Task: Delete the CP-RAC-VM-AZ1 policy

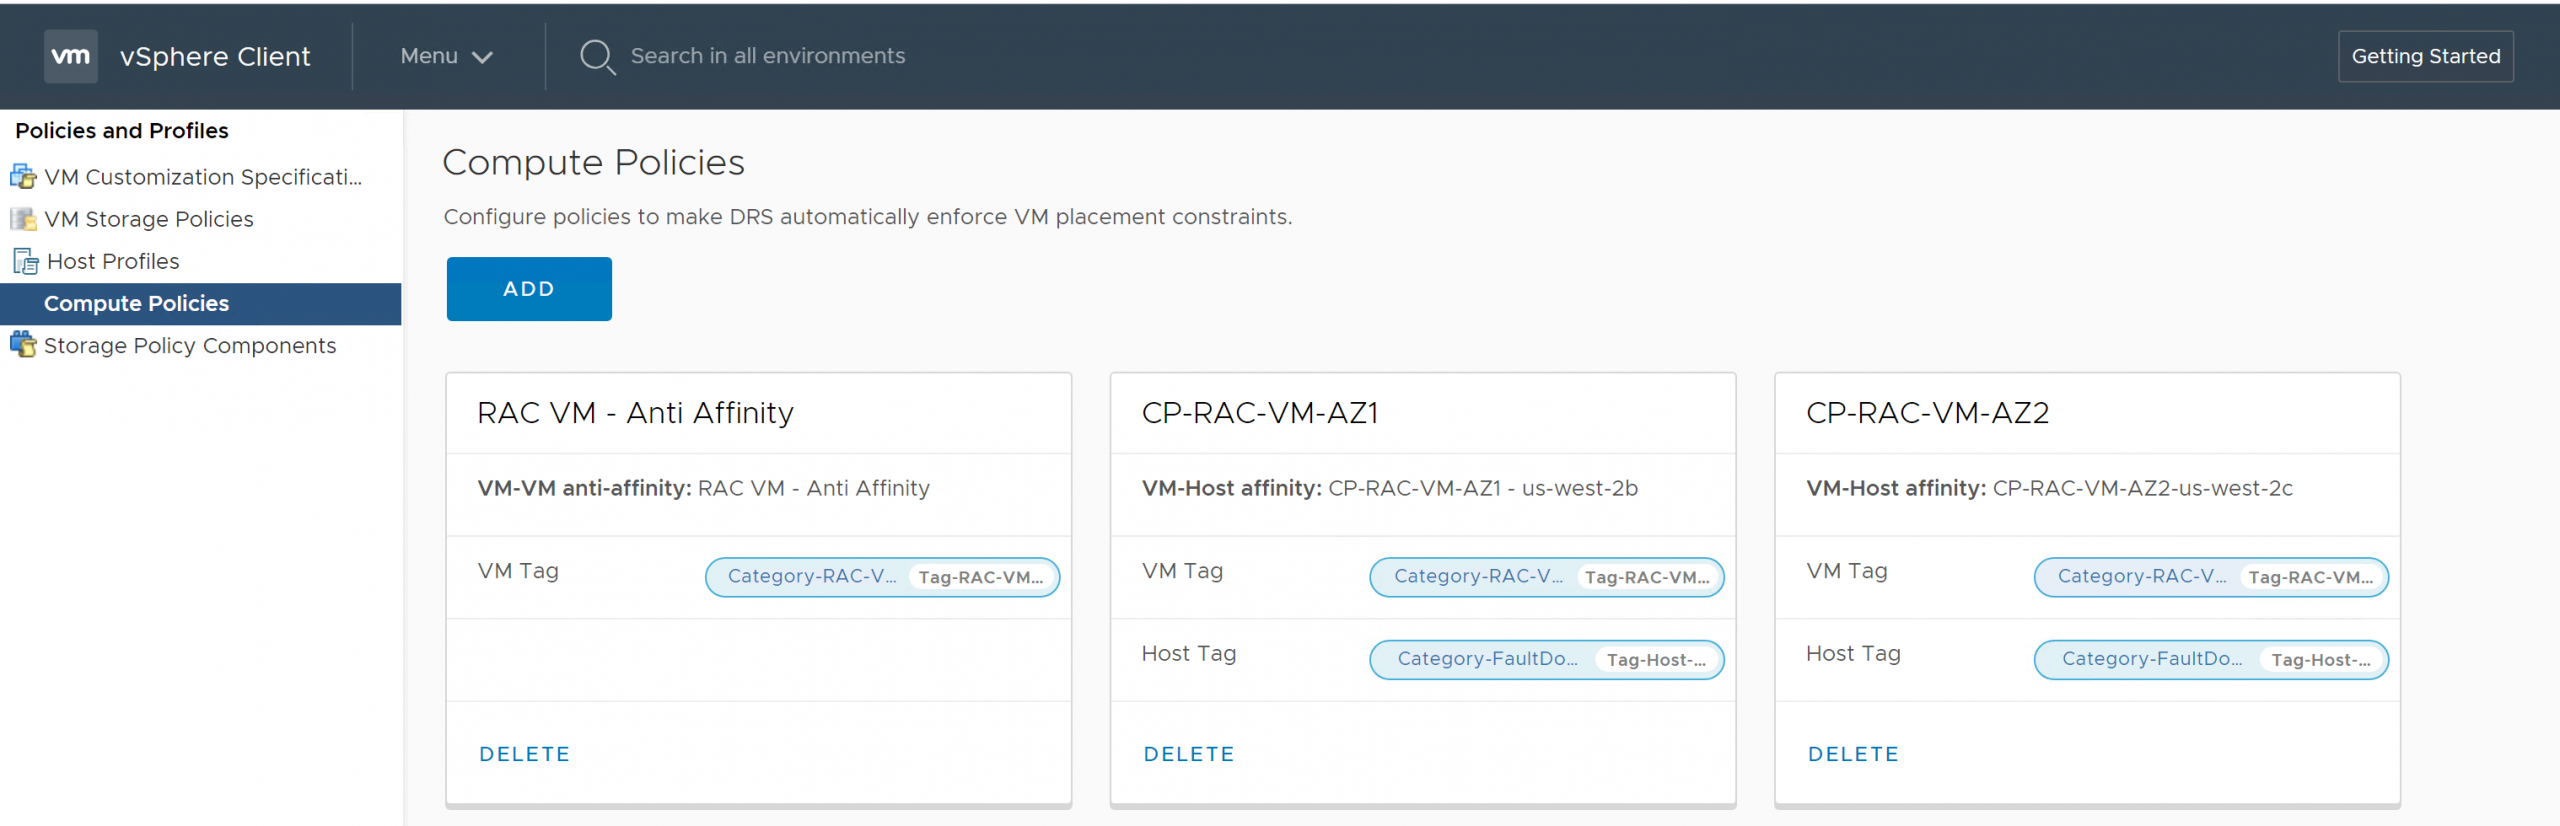Action: 1189,754
